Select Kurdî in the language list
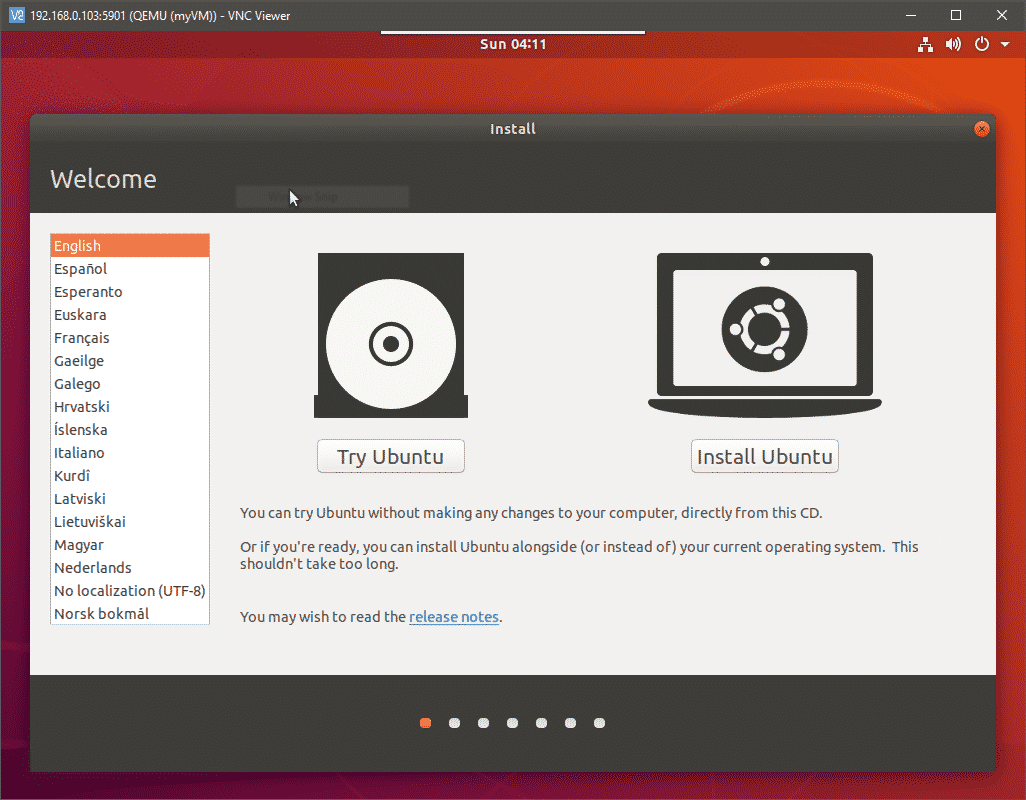The width and height of the screenshot is (1026, 800). click(x=130, y=476)
